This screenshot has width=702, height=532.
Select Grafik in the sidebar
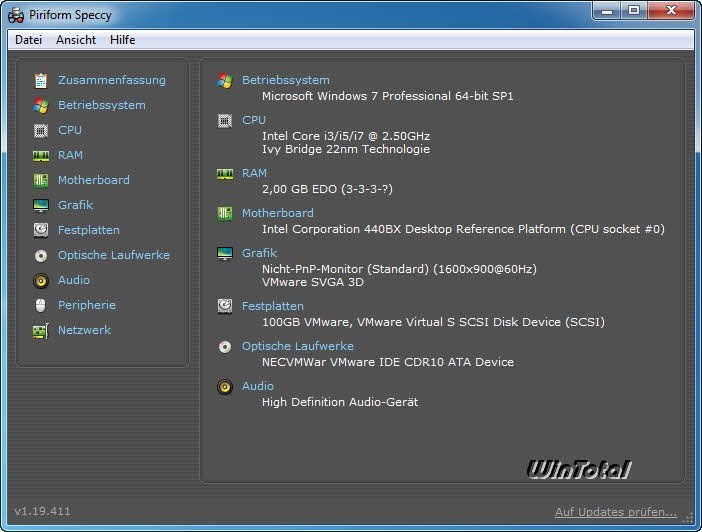(75, 205)
